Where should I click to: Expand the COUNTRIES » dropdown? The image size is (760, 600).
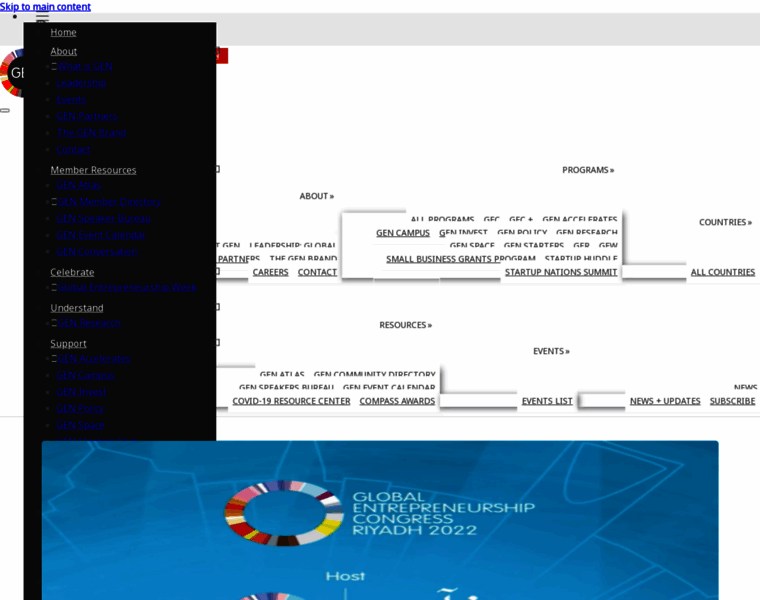[725, 222]
